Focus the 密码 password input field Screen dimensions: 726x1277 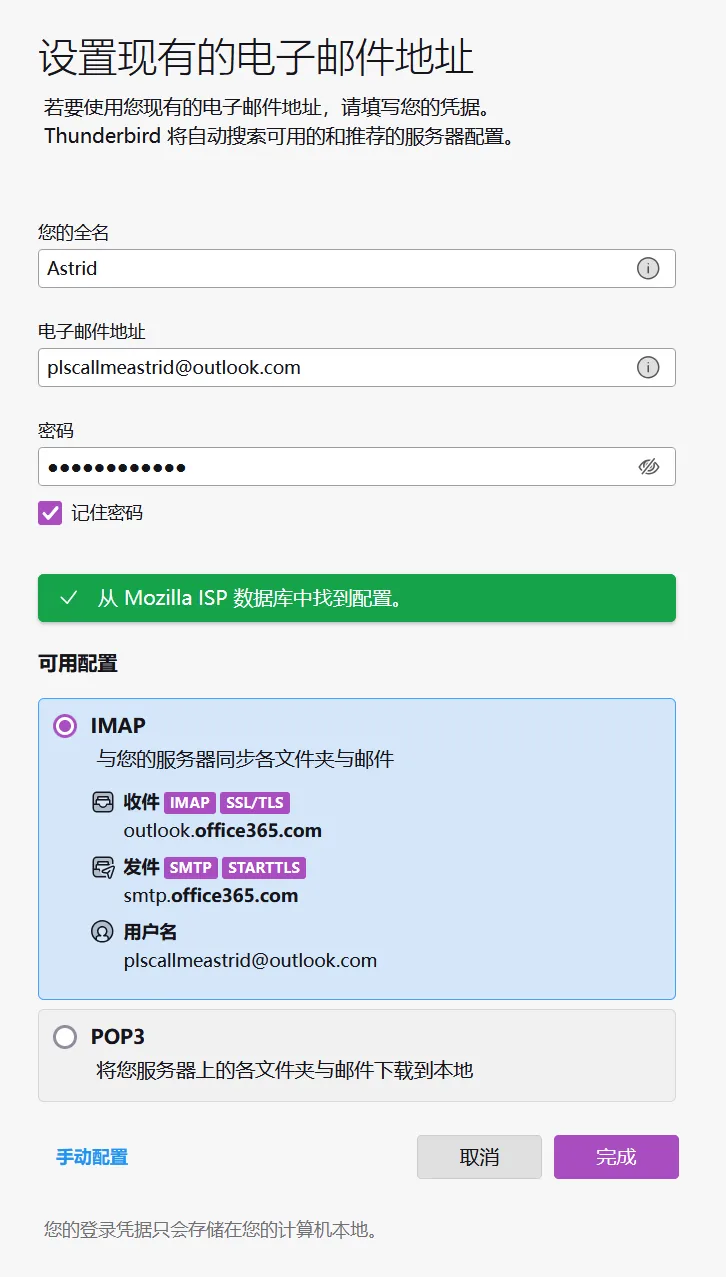357,466
